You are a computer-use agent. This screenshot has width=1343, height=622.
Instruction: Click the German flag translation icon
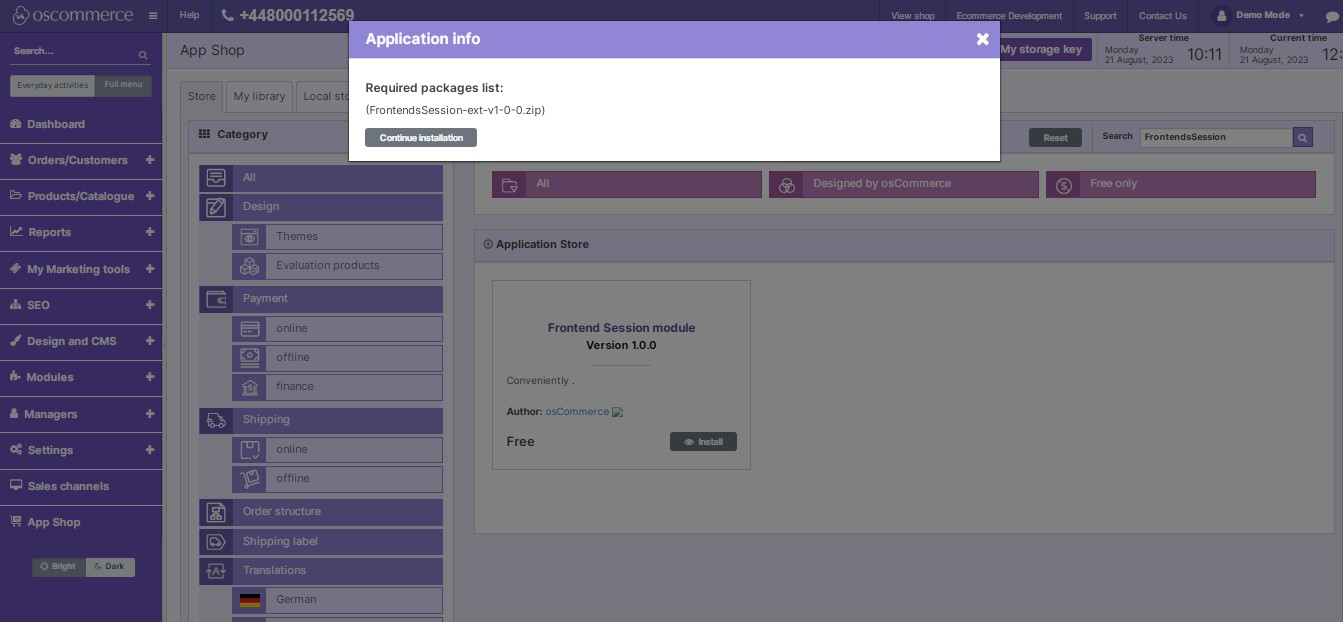click(x=250, y=600)
